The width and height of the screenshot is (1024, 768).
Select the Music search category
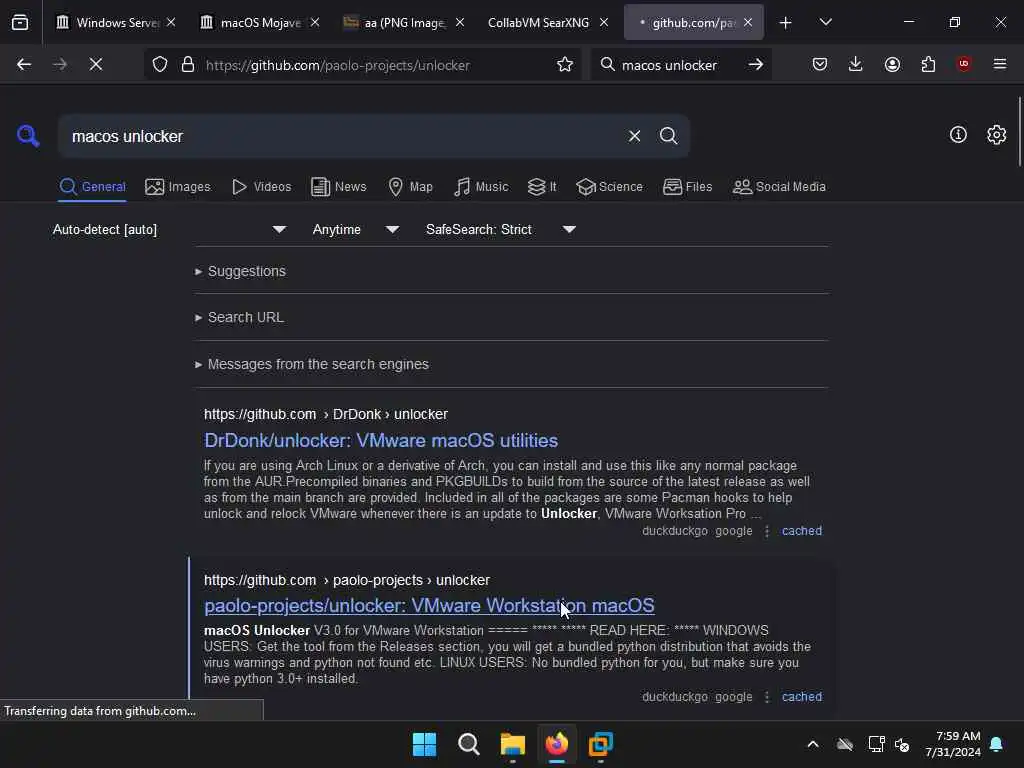coord(481,187)
